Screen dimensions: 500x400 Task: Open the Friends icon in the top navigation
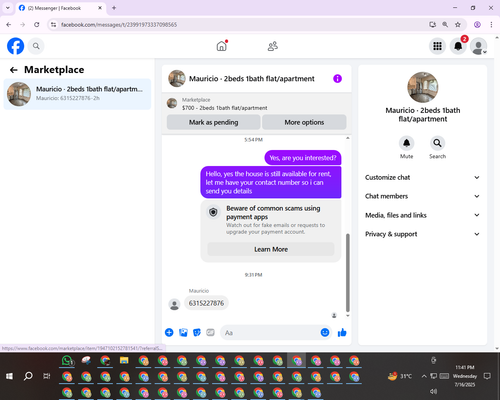pos(273,46)
